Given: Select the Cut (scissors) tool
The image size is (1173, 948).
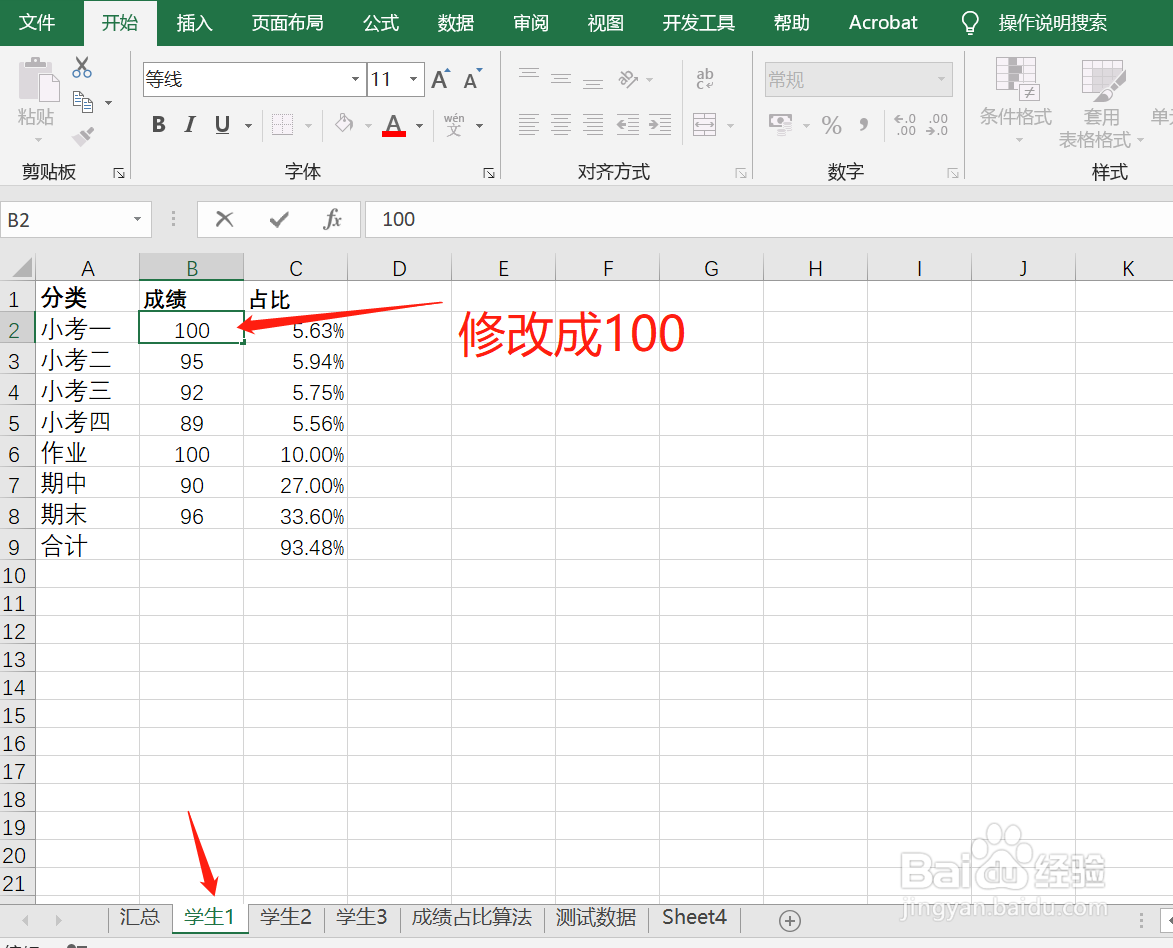Looking at the screenshot, I should point(82,67).
